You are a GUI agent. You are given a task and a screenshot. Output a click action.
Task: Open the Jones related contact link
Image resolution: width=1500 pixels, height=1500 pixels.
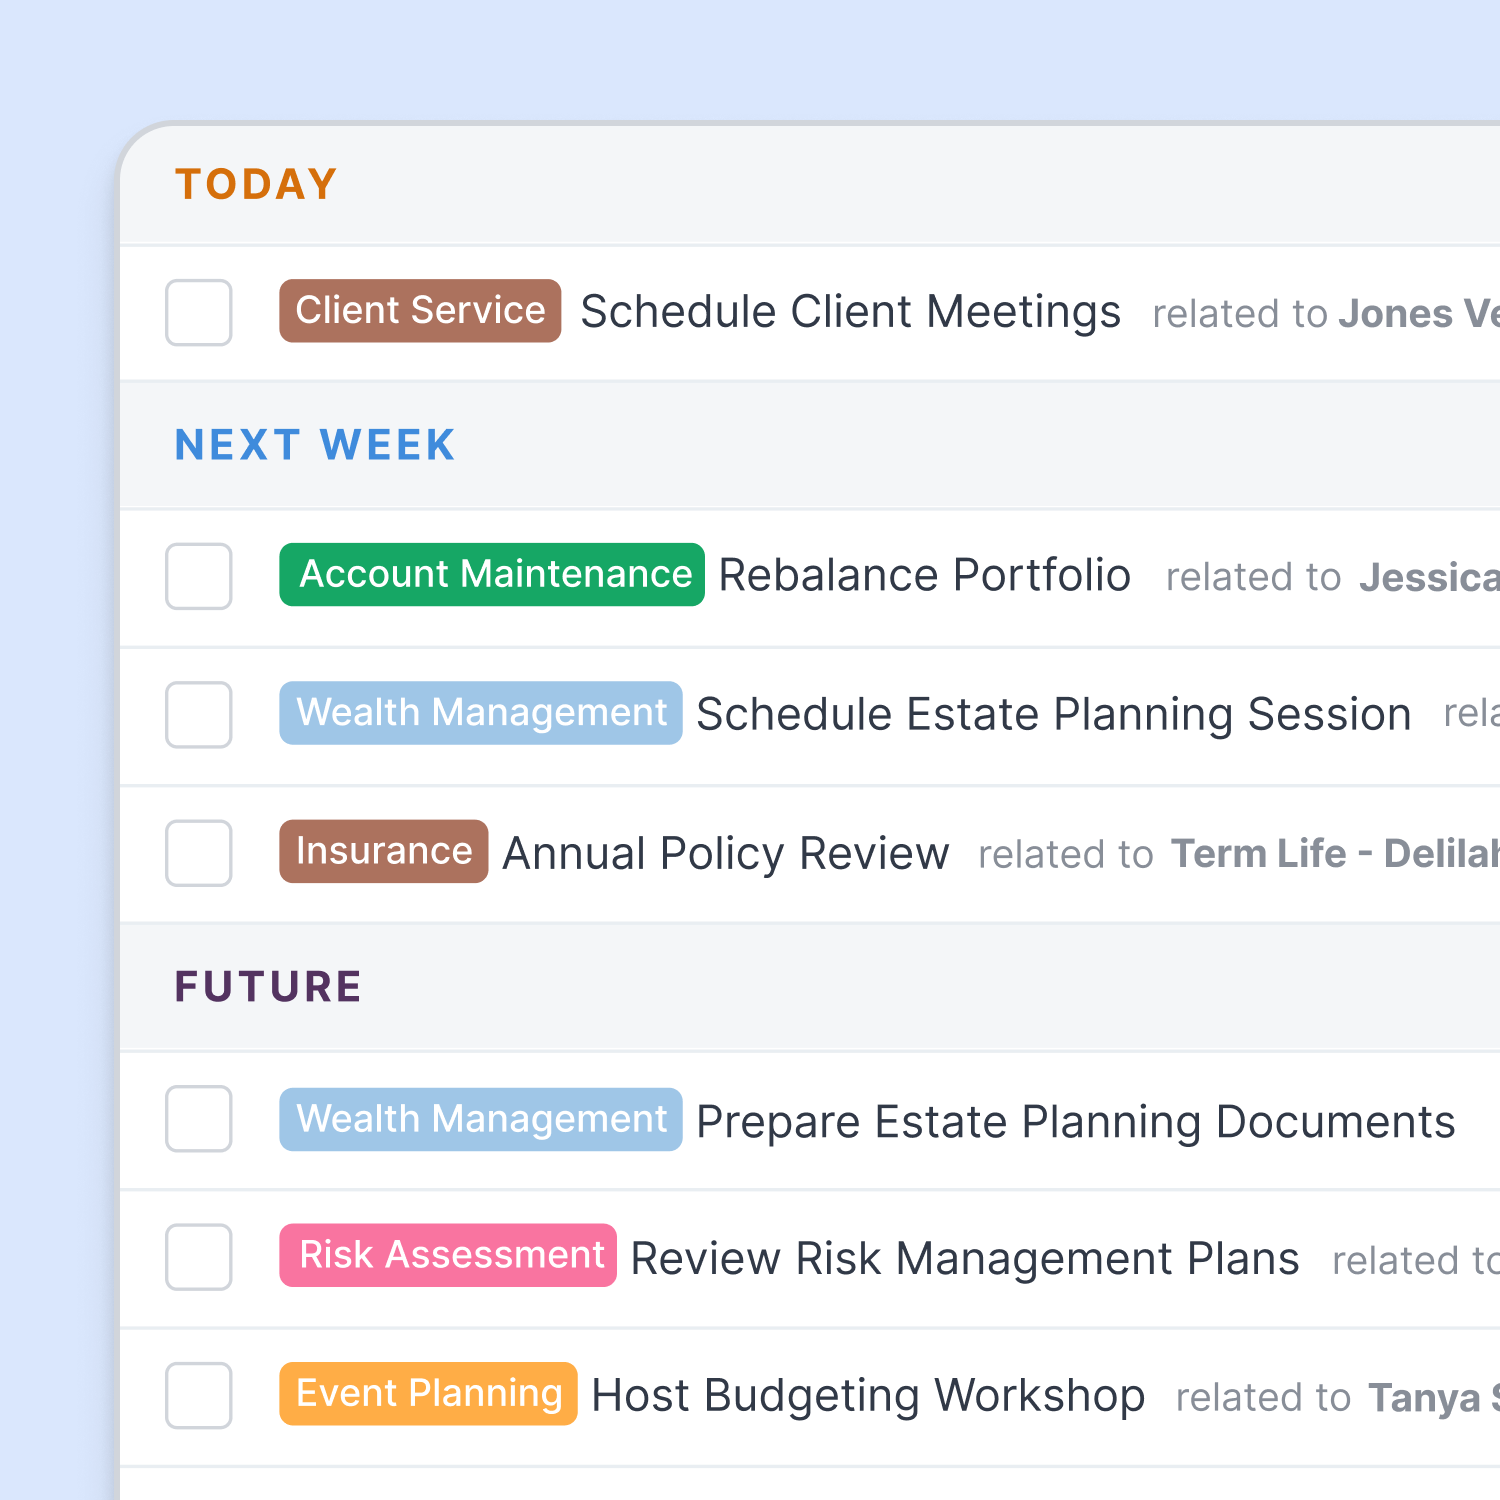click(1419, 313)
